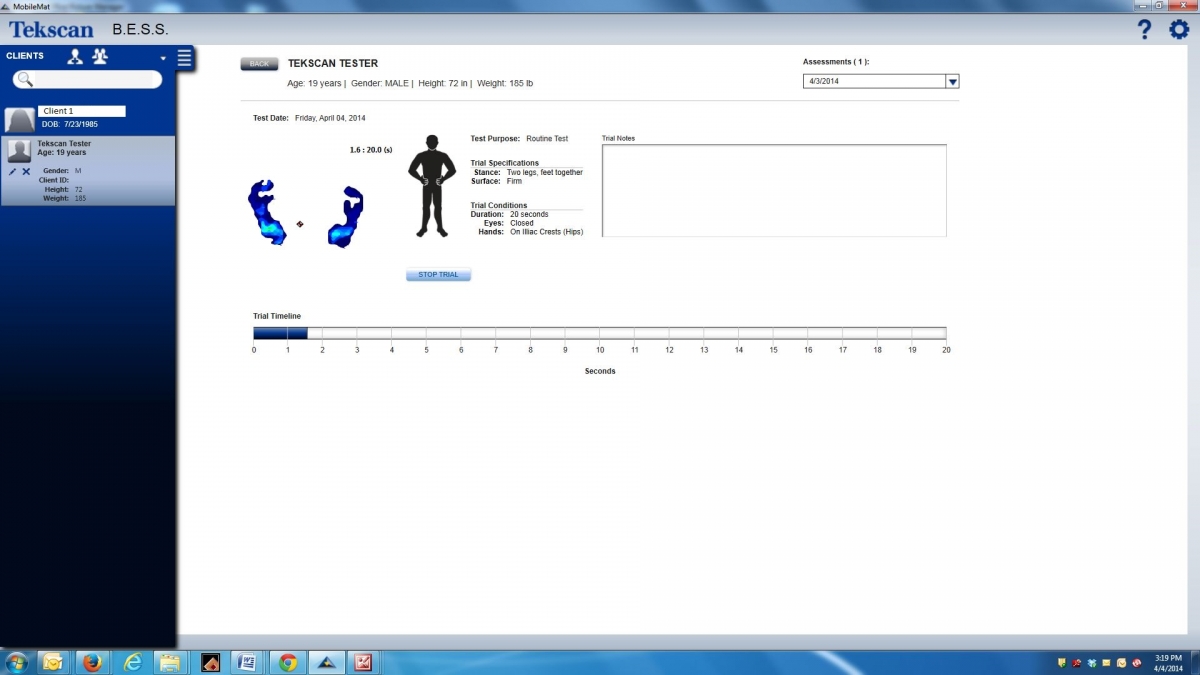Click the single client icon in Clients panel
The width and height of the screenshot is (1200, 675).
point(75,56)
